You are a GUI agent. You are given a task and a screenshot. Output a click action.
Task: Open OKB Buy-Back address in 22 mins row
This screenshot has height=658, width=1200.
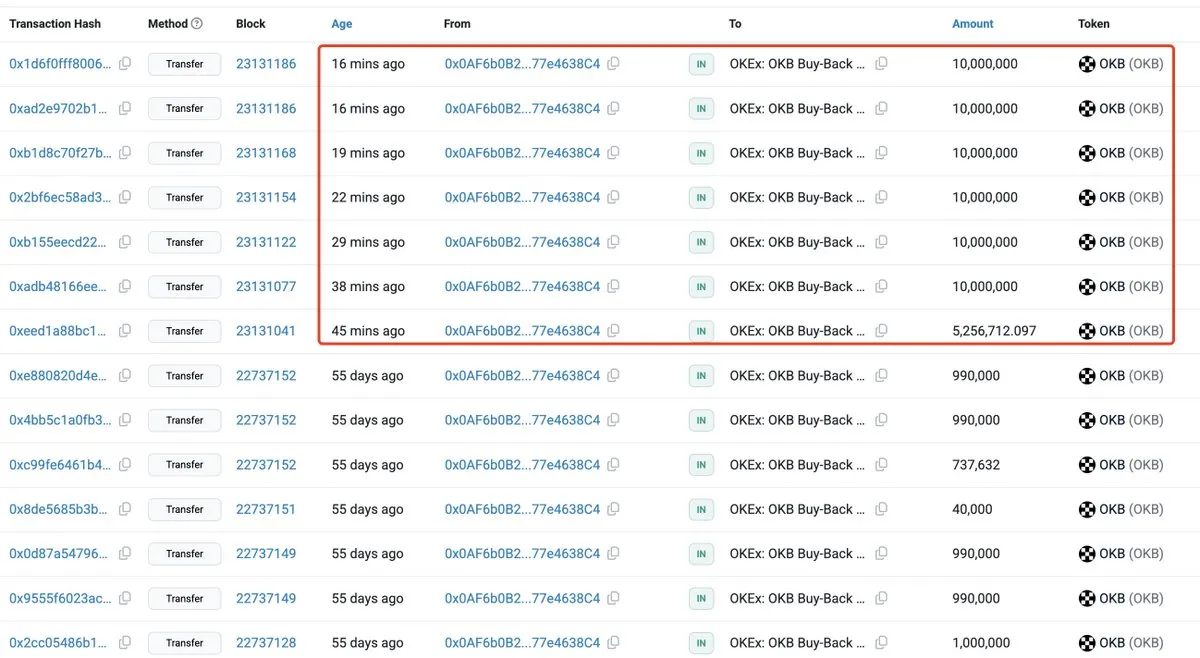pyautogui.click(x=797, y=197)
